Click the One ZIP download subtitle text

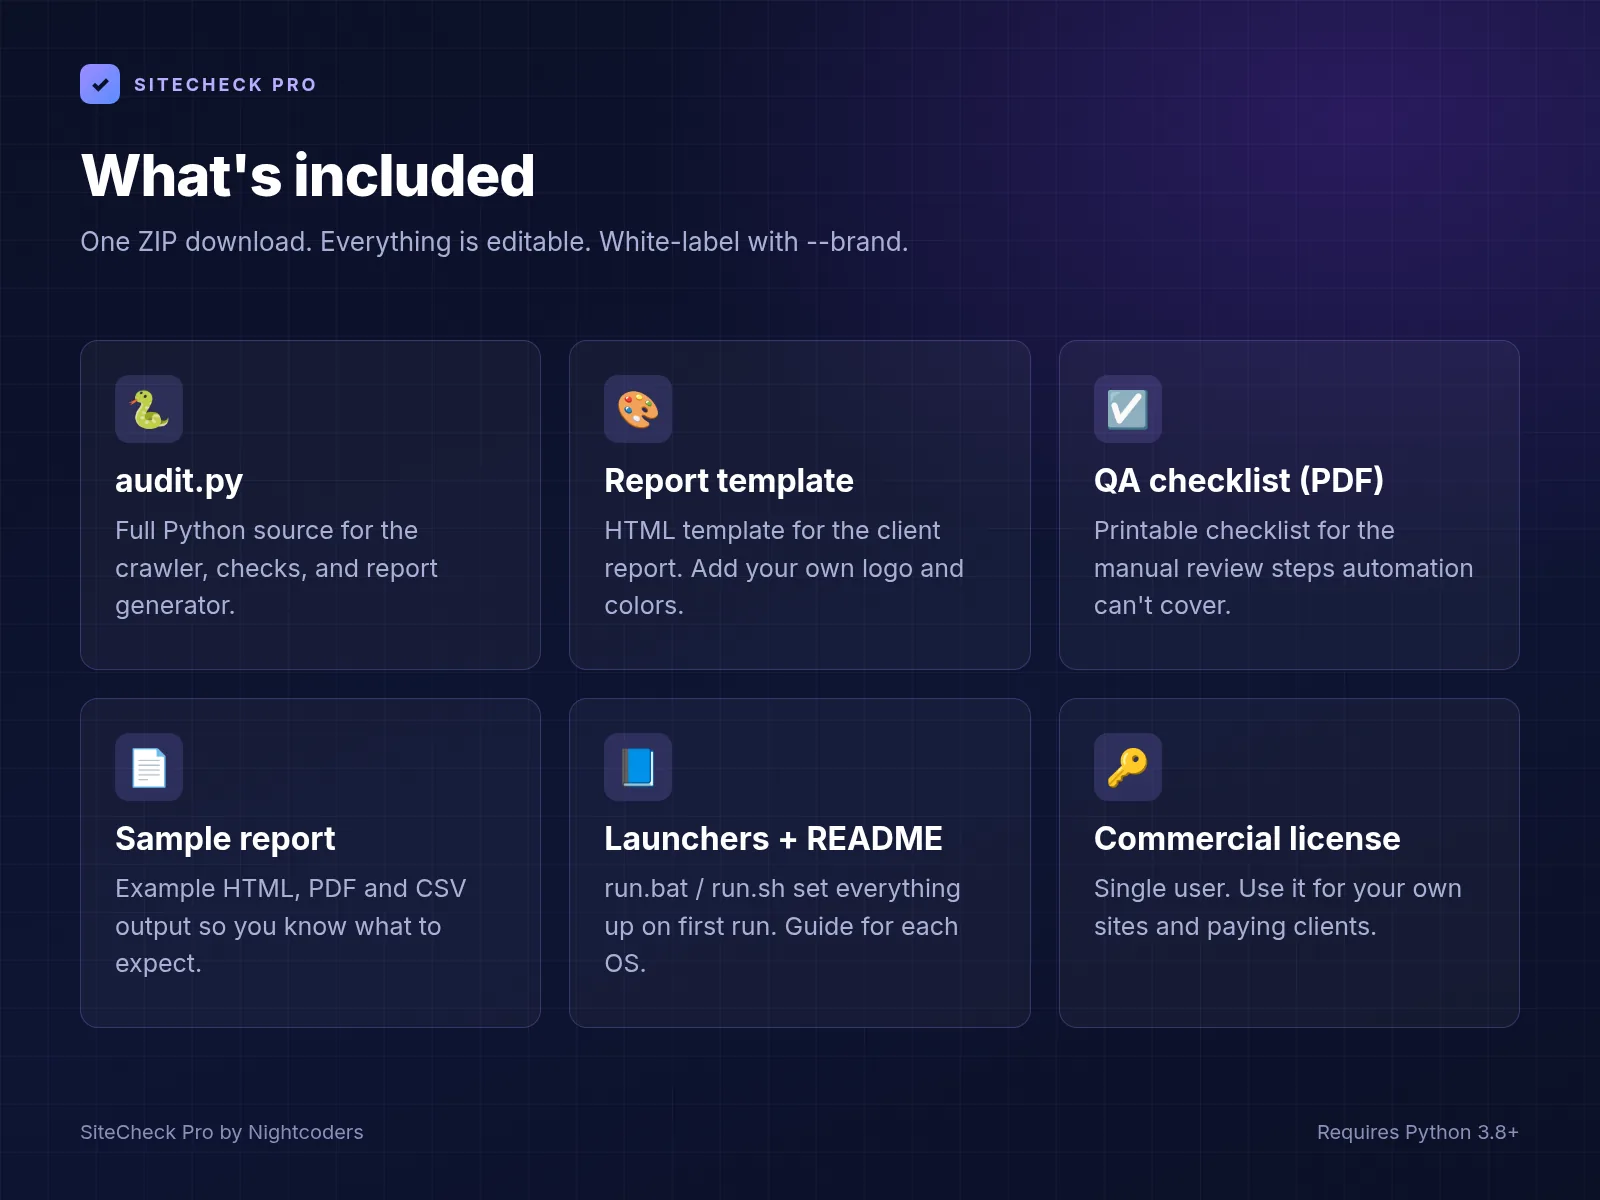tap(494, 242)
